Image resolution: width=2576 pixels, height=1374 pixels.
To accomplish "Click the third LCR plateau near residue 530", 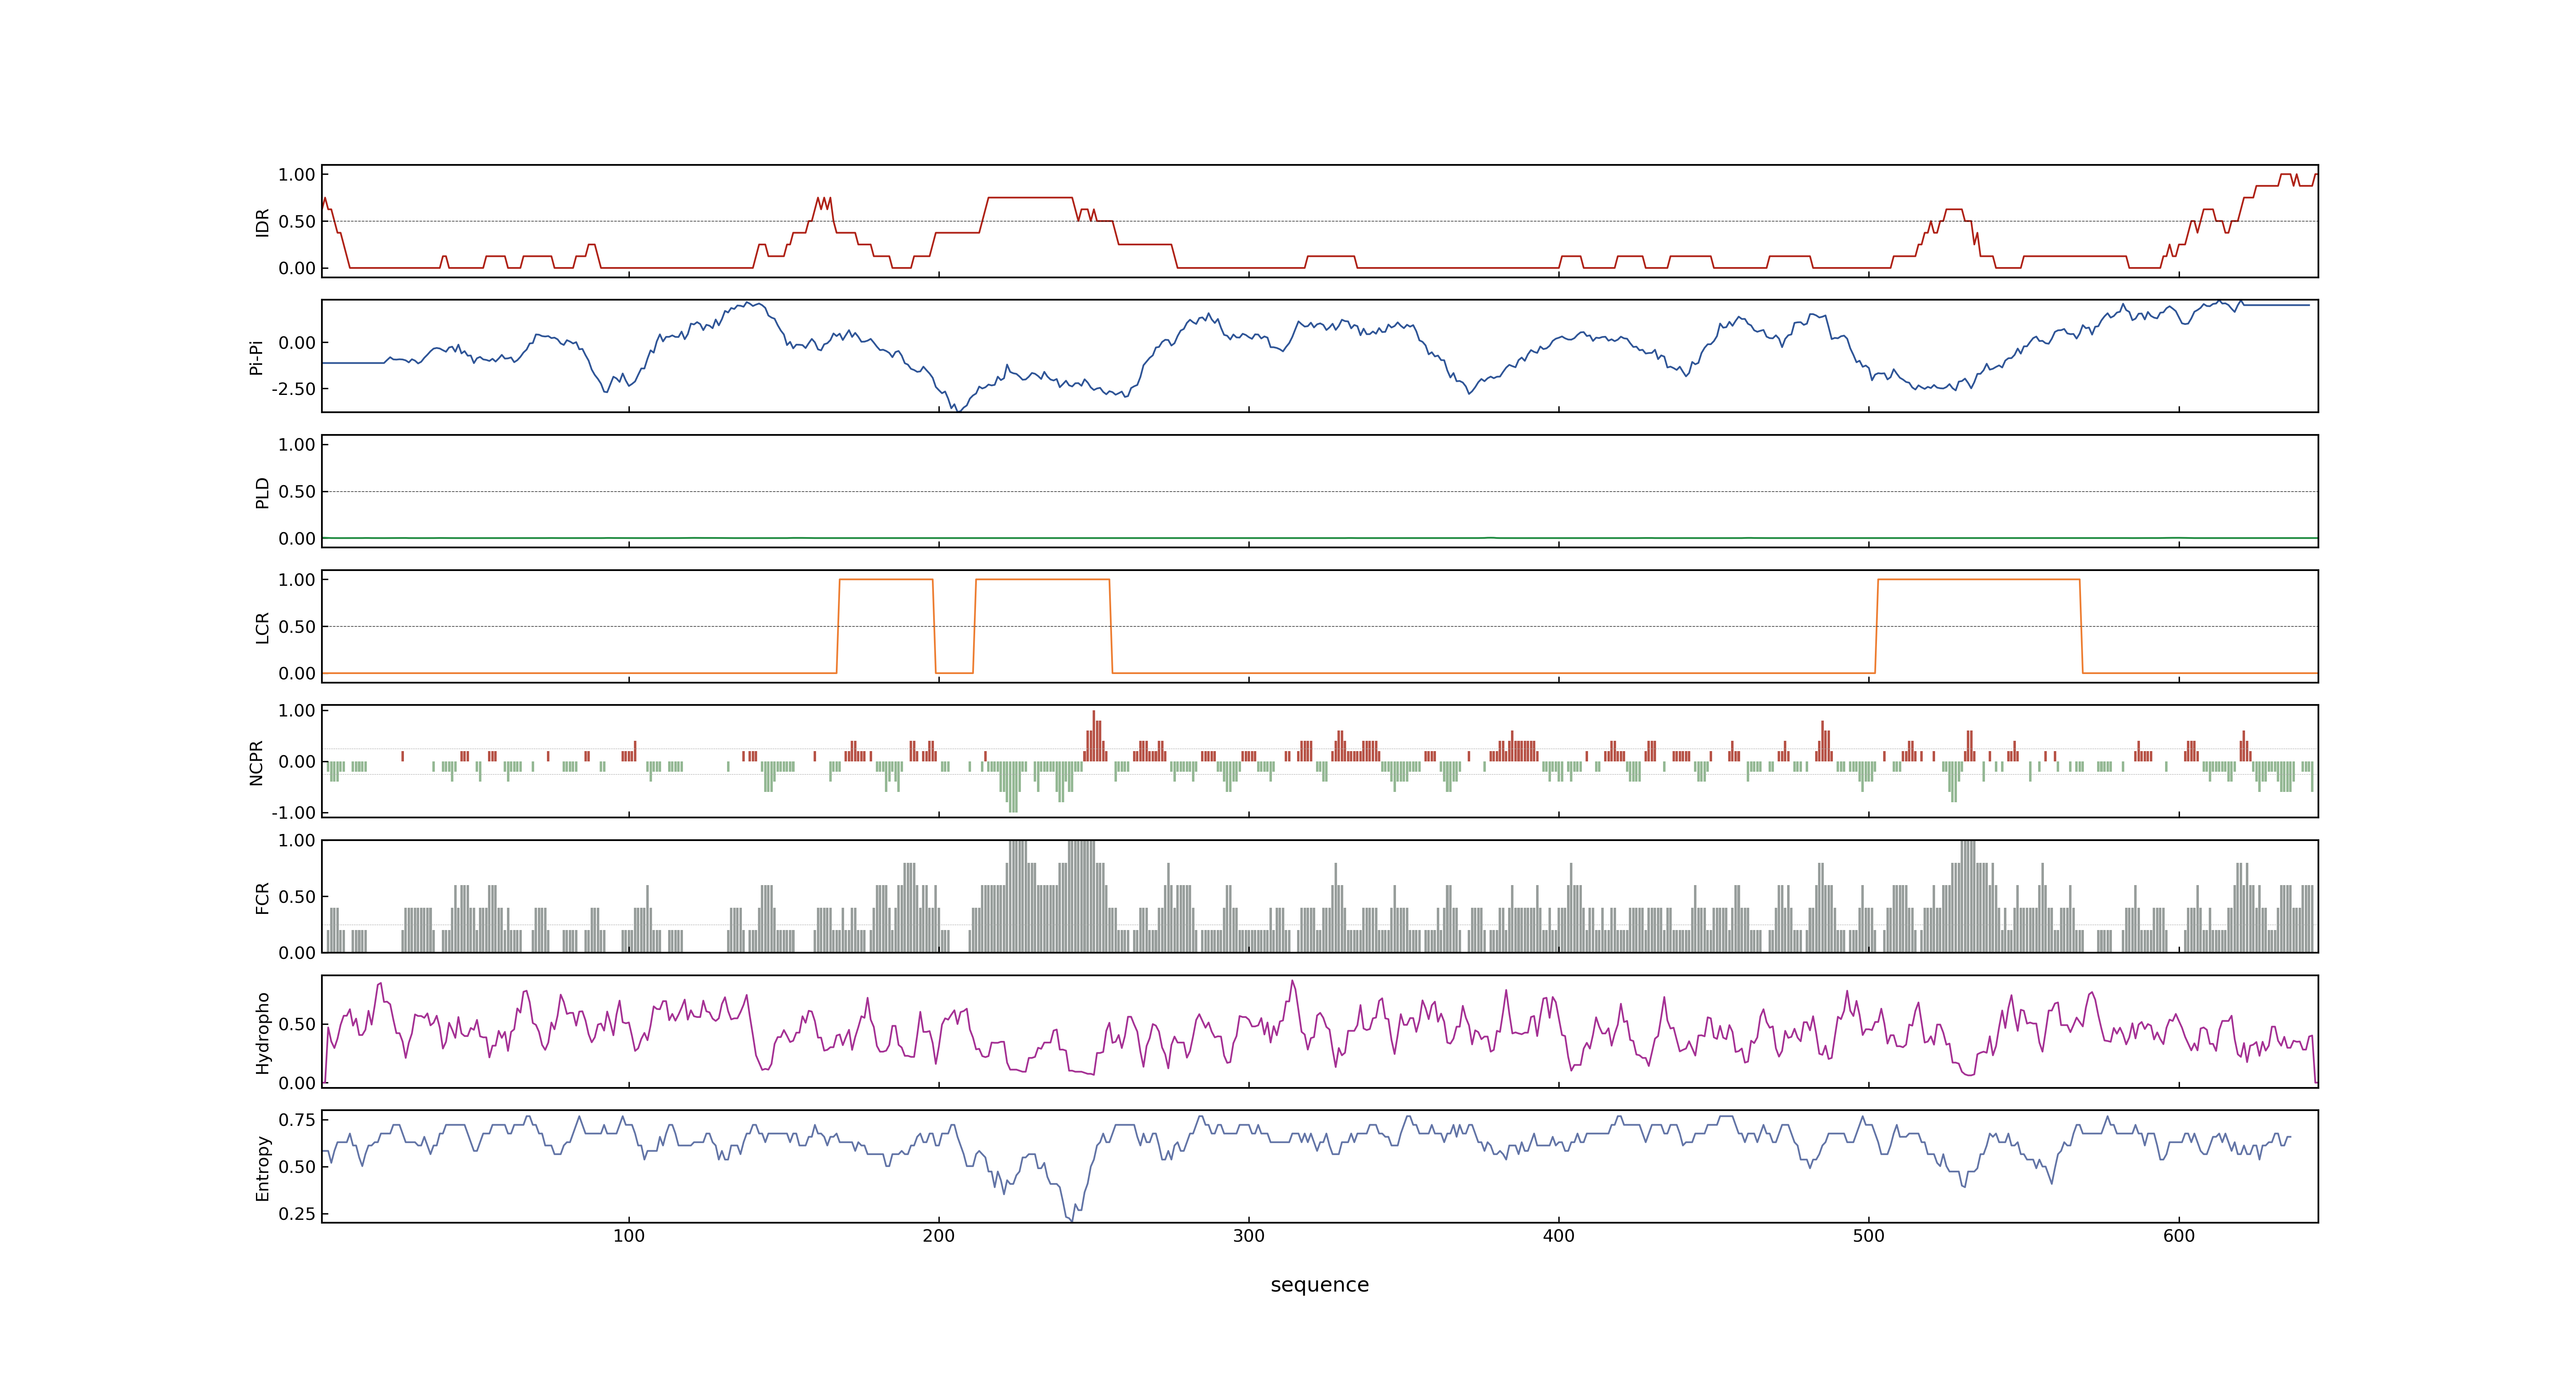I will pyautogui.click(x=1979, y=579).
